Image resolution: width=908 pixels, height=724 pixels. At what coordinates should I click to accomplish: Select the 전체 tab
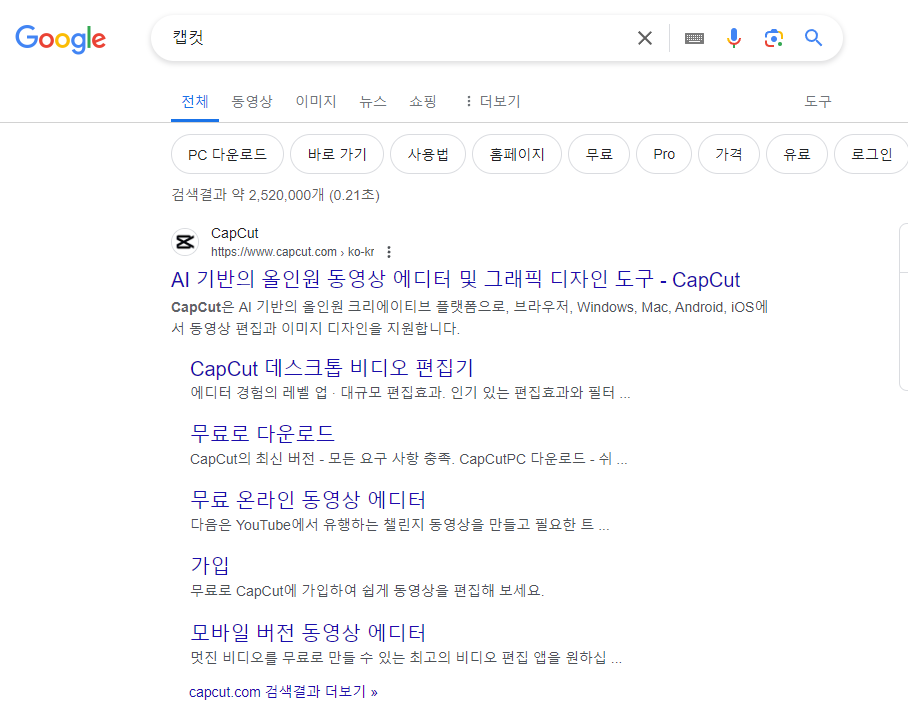point(195,101)
